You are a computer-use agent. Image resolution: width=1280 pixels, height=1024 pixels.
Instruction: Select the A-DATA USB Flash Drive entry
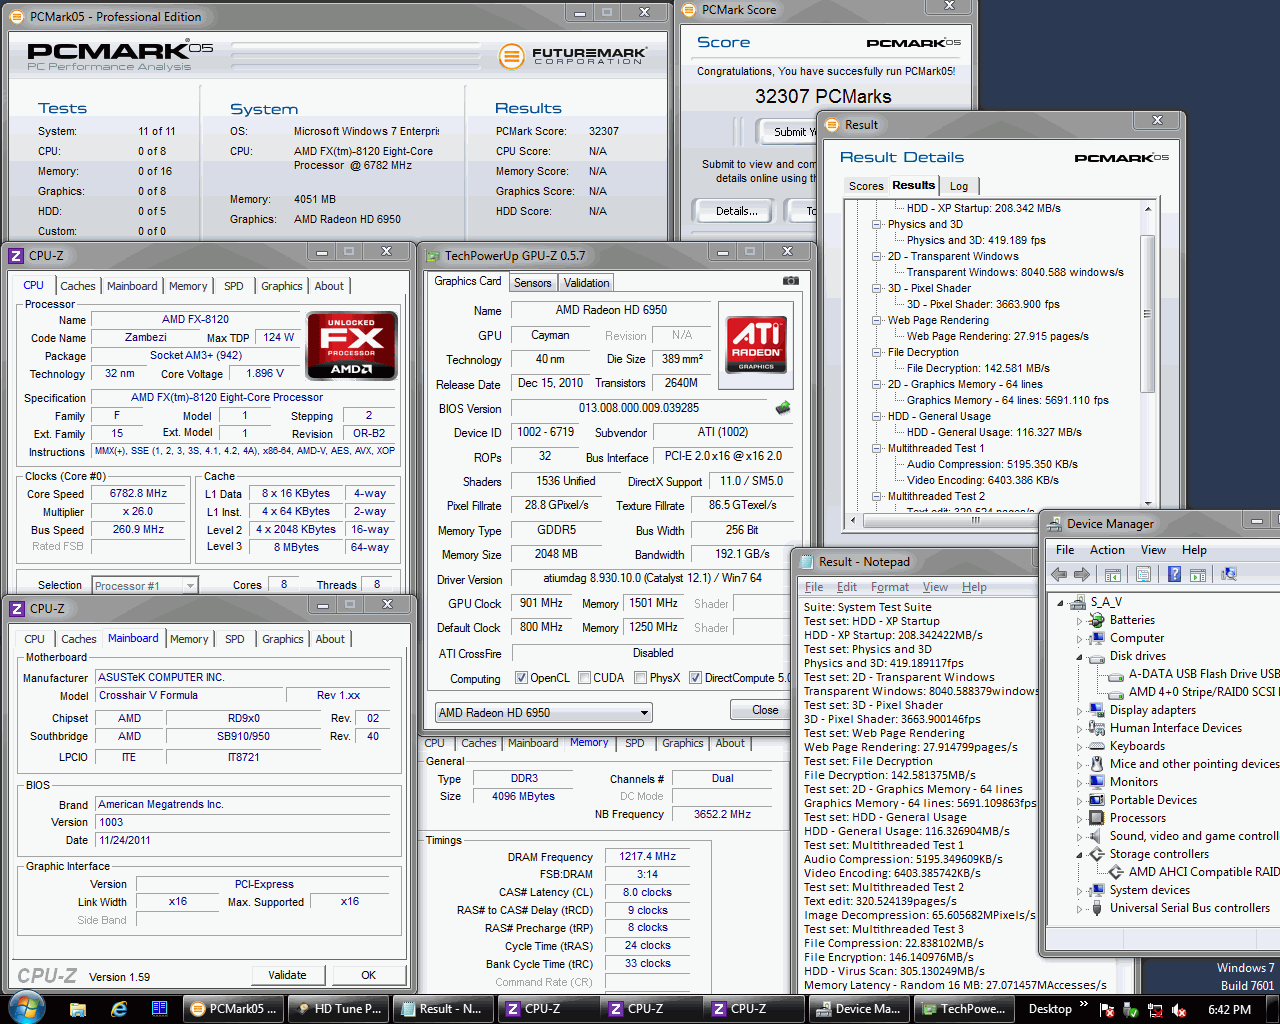(x=1204, y=674)
